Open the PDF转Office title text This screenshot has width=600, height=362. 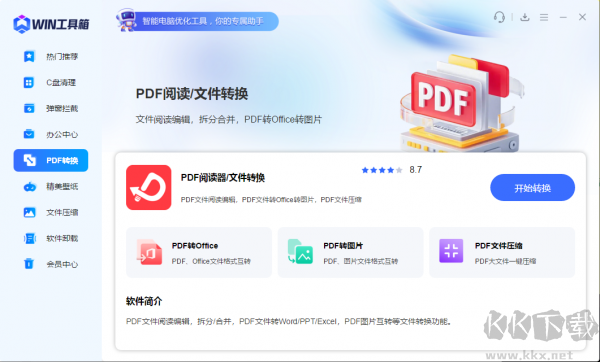point(195,246)
